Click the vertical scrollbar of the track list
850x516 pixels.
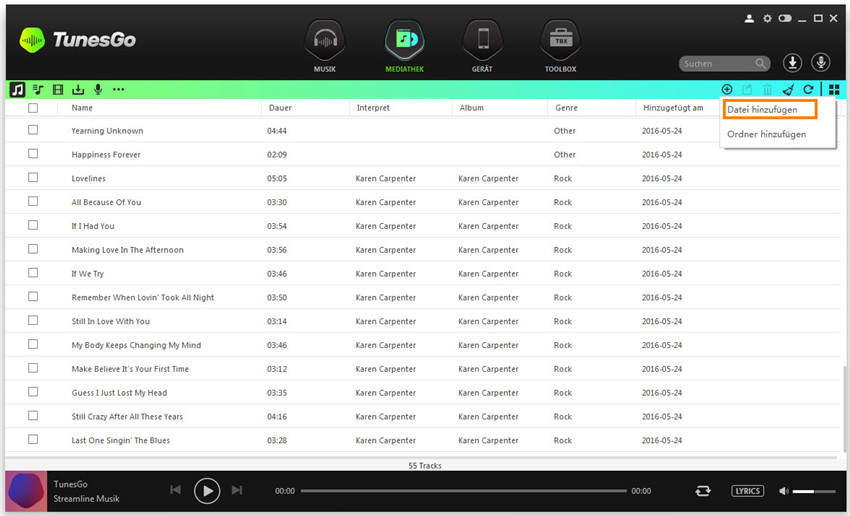point(844,407)
